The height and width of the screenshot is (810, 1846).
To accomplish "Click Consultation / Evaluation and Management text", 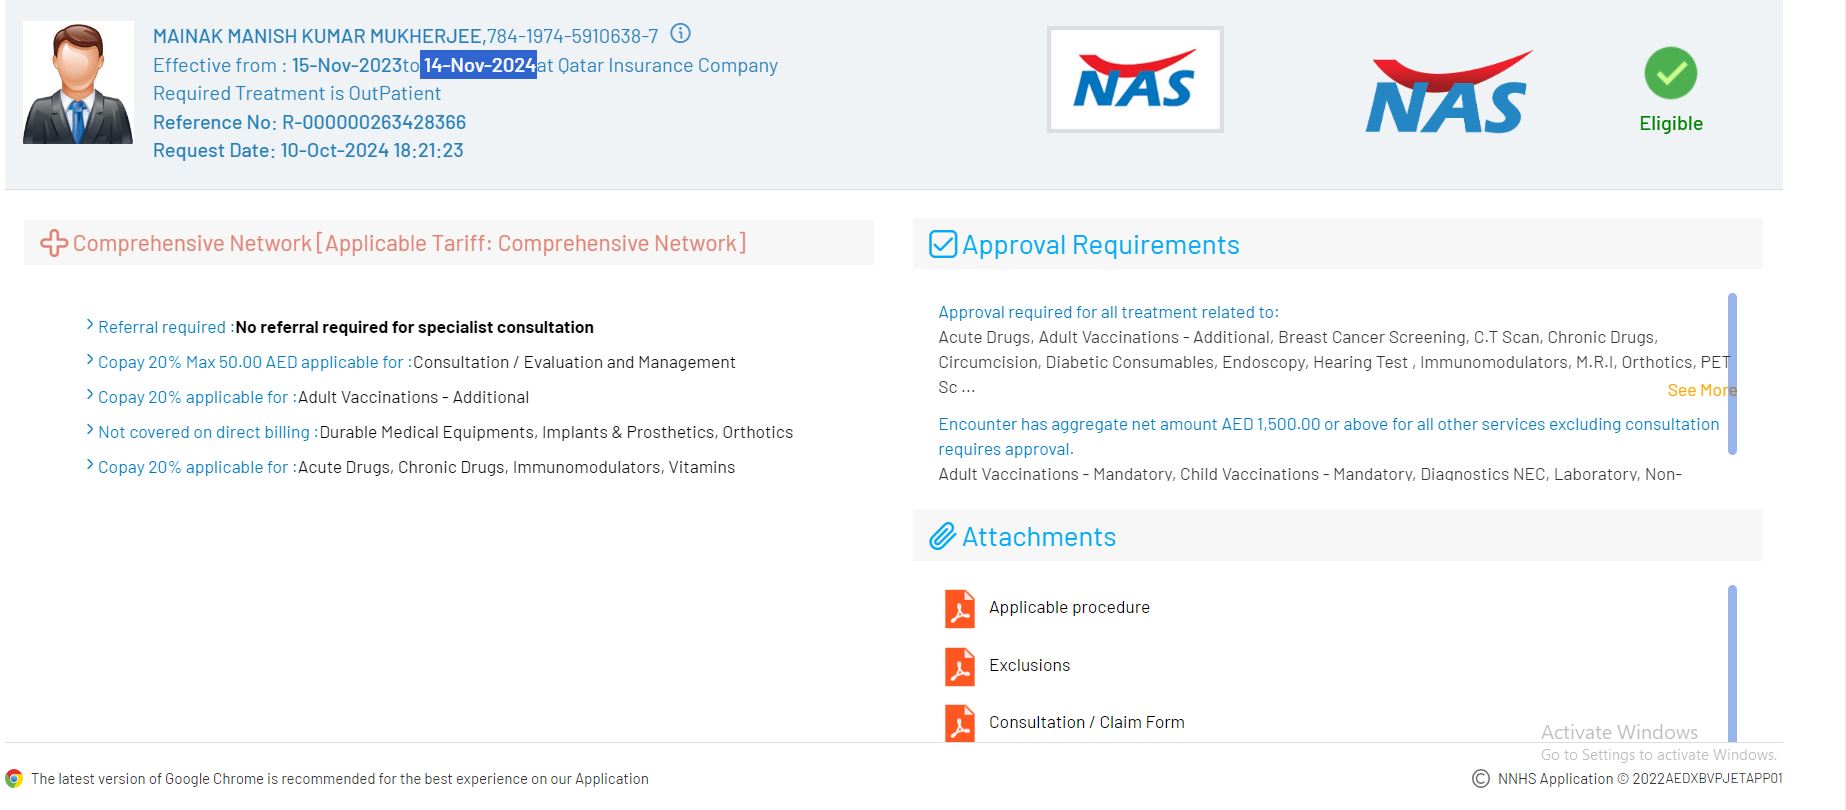I will click(574, 362).
